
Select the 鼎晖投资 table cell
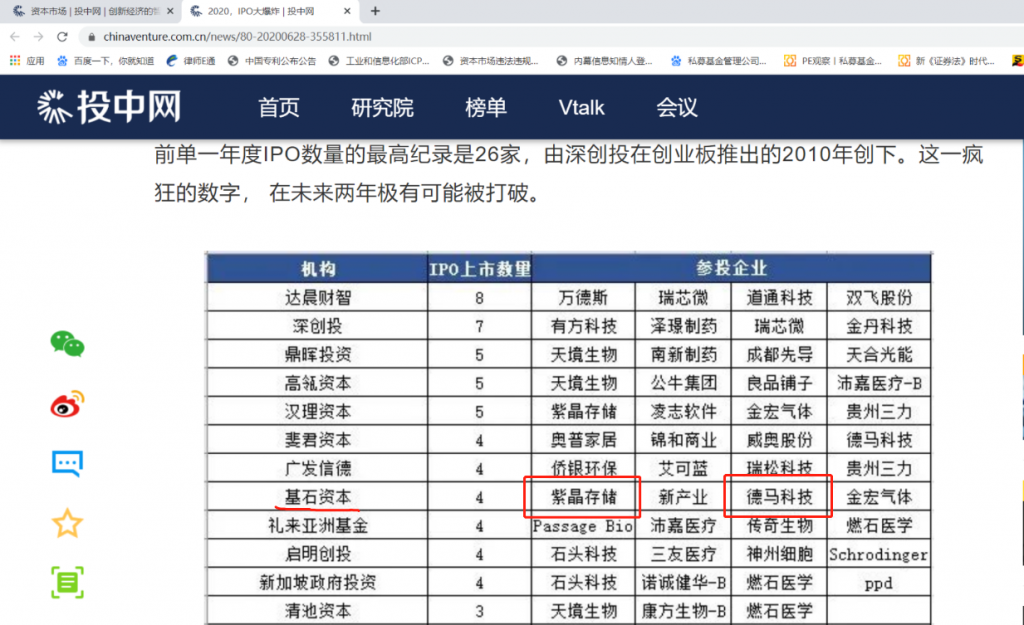click(318, 355)
